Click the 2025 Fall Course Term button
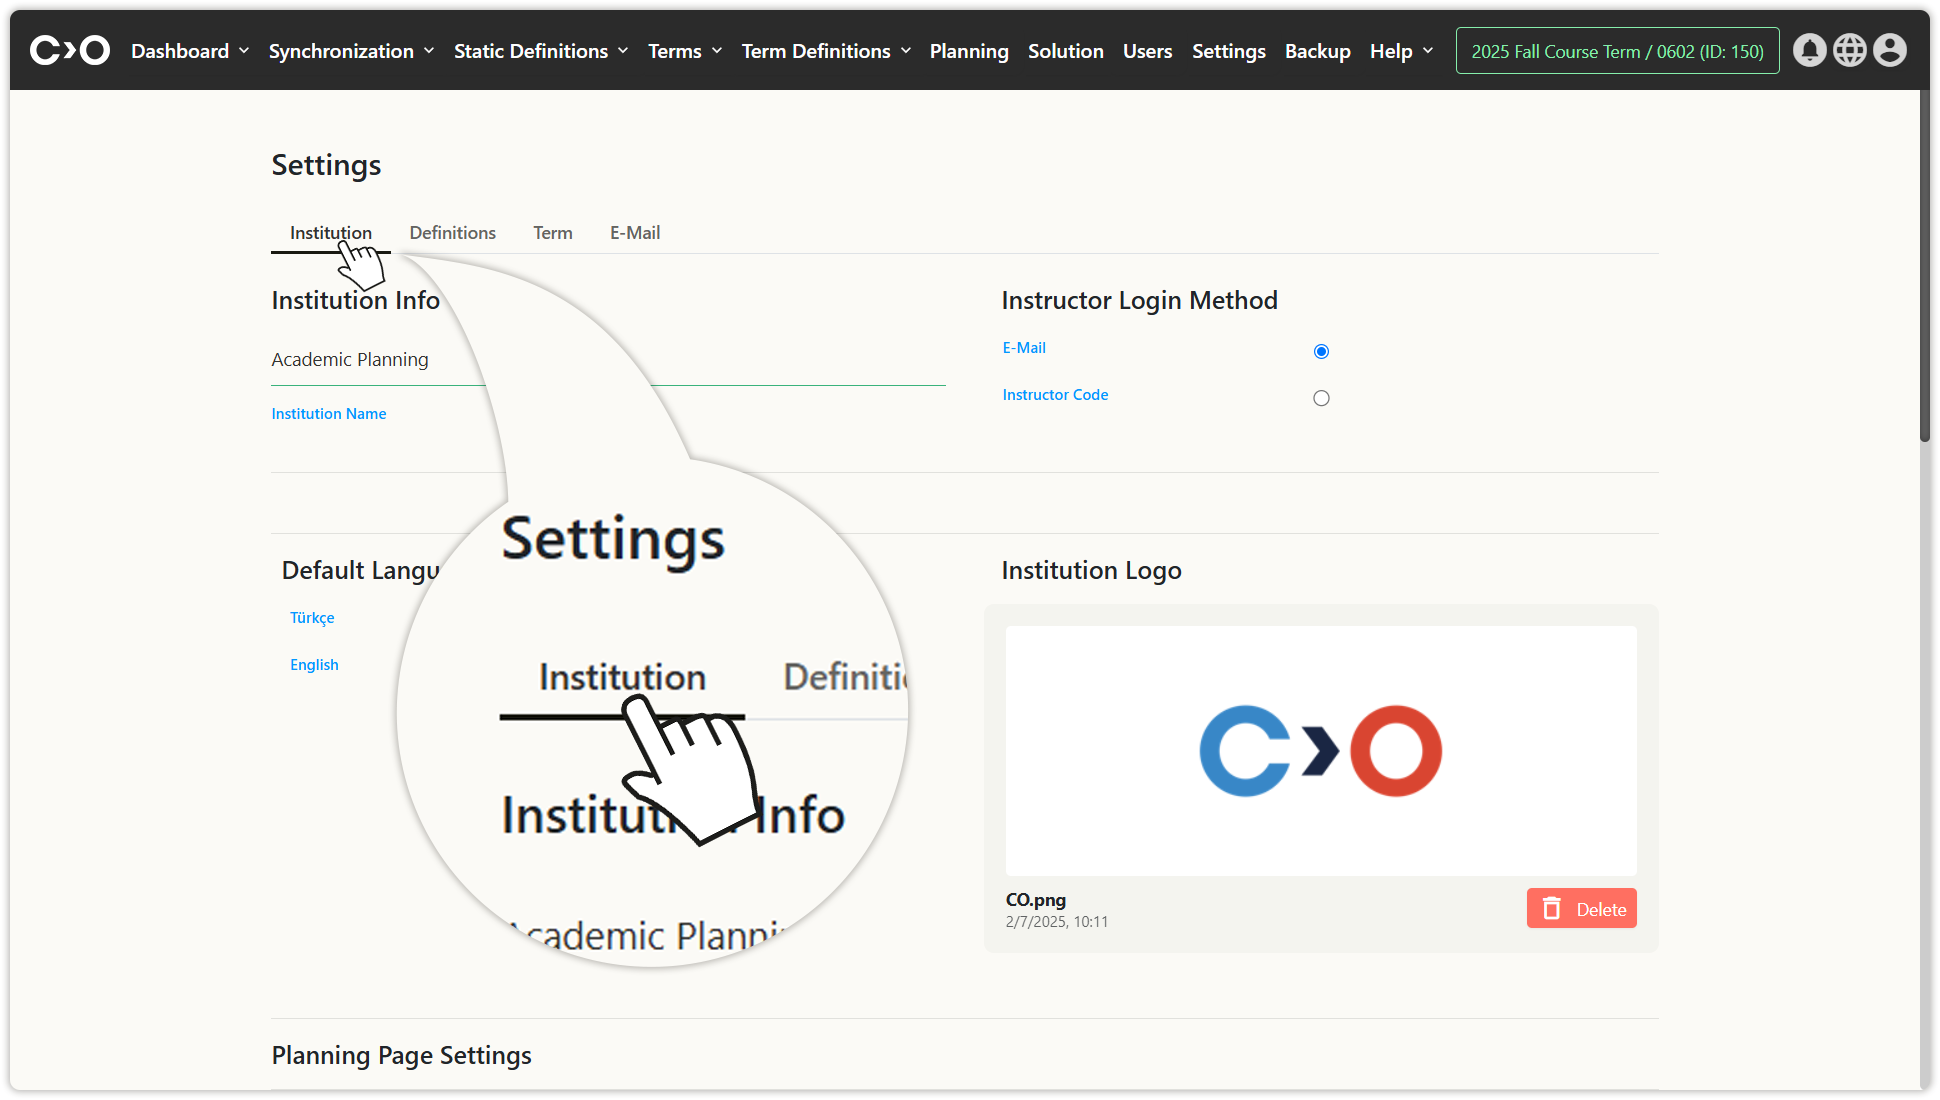 pos(1617,51)
